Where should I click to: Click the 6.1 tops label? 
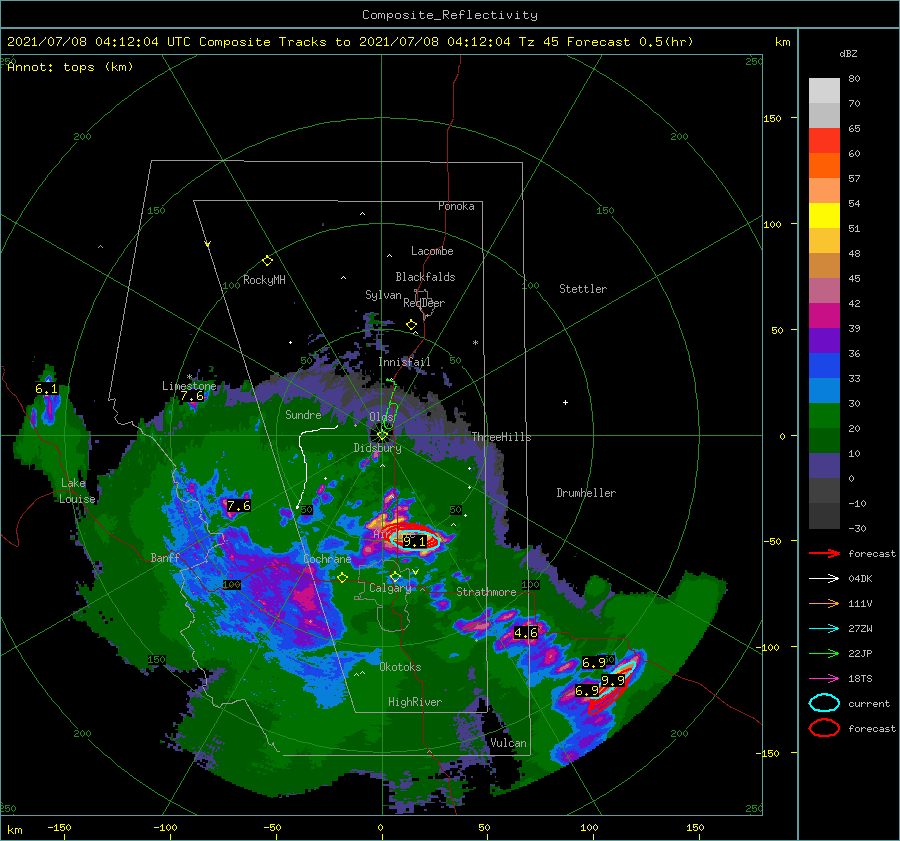(x=46, y=389)
